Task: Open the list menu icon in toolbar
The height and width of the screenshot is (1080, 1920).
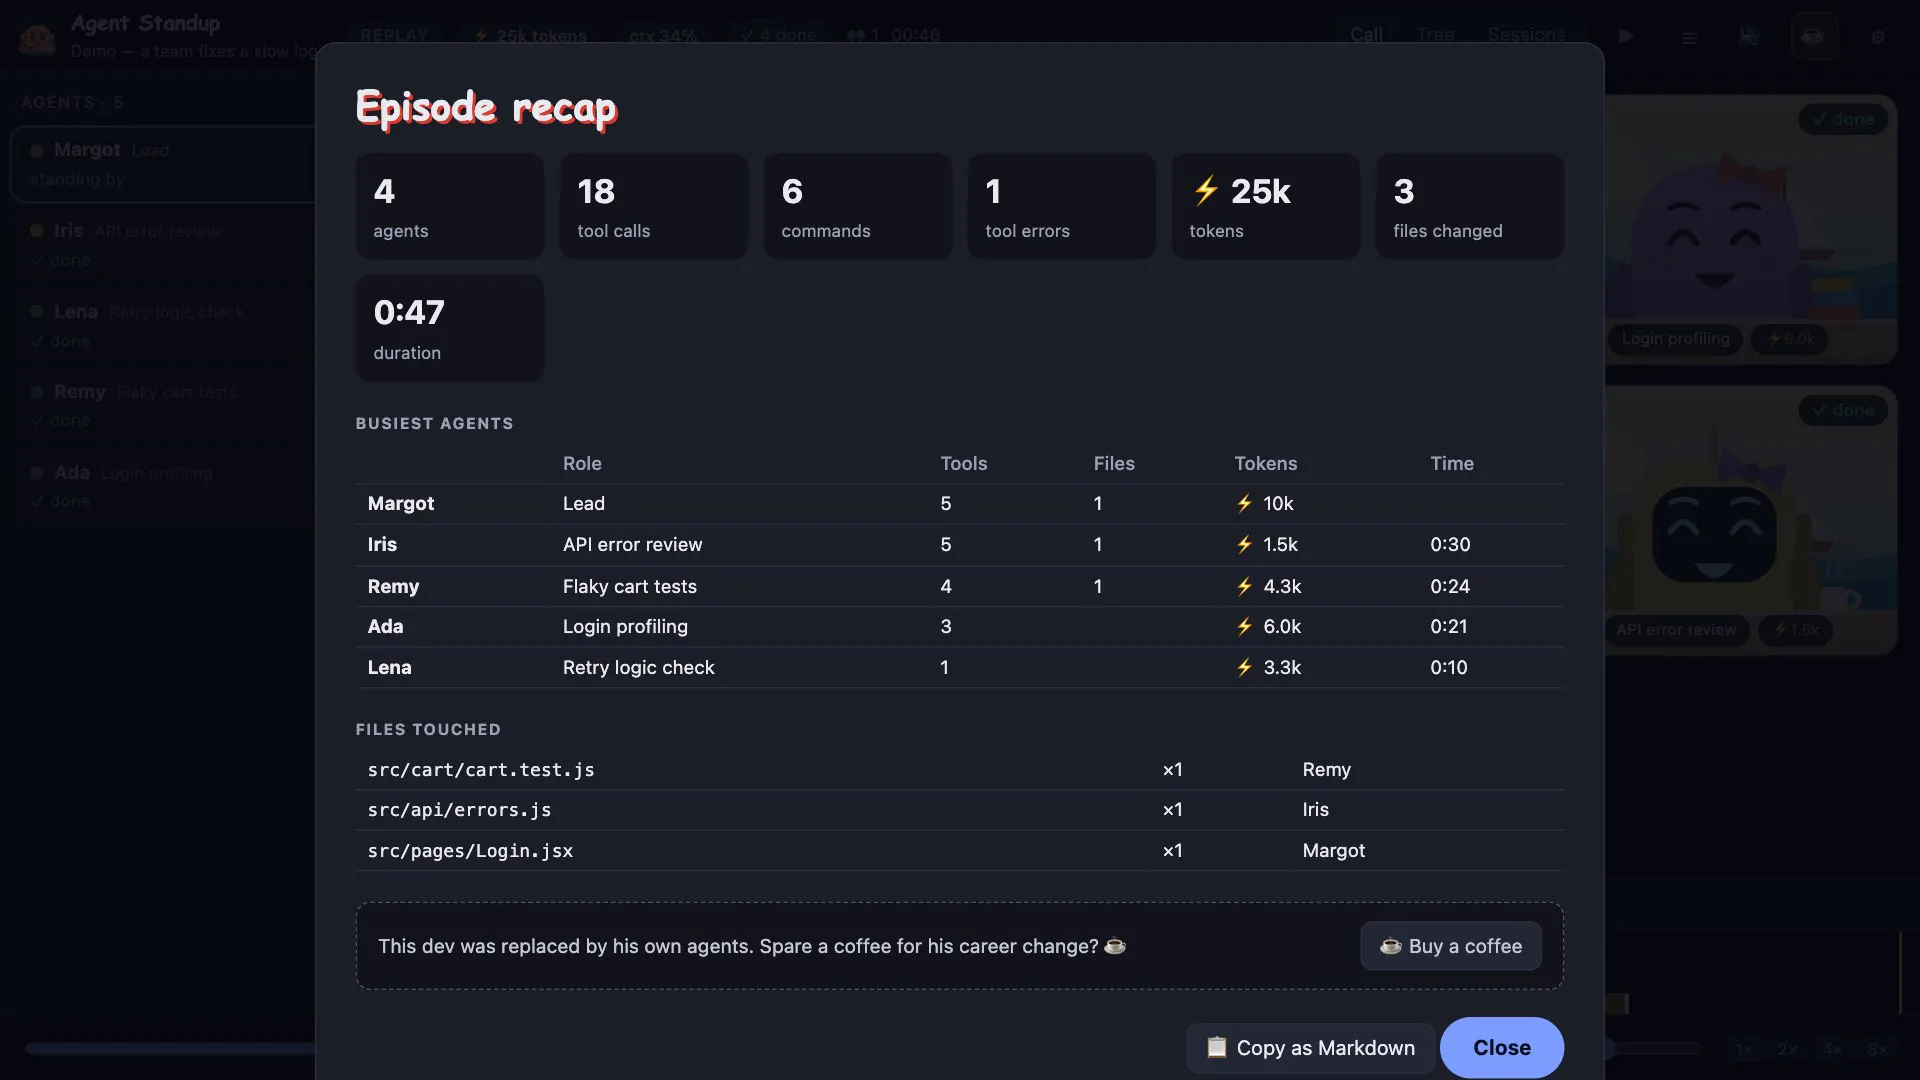Action: point(1689,37)
